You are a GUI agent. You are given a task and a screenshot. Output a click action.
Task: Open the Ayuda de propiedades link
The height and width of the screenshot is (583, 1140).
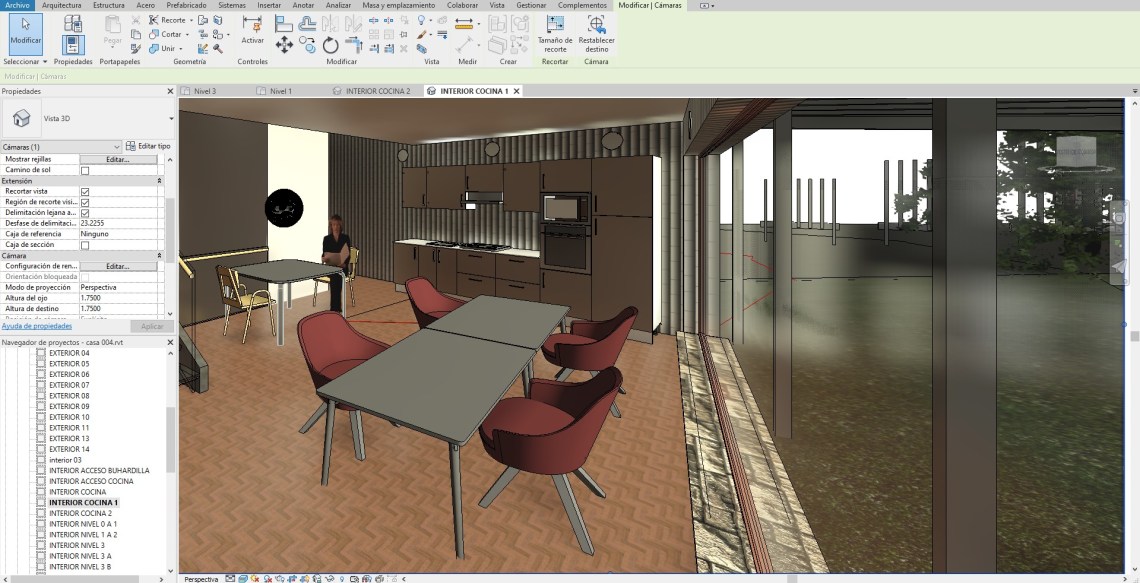click(x=37, y=326)
